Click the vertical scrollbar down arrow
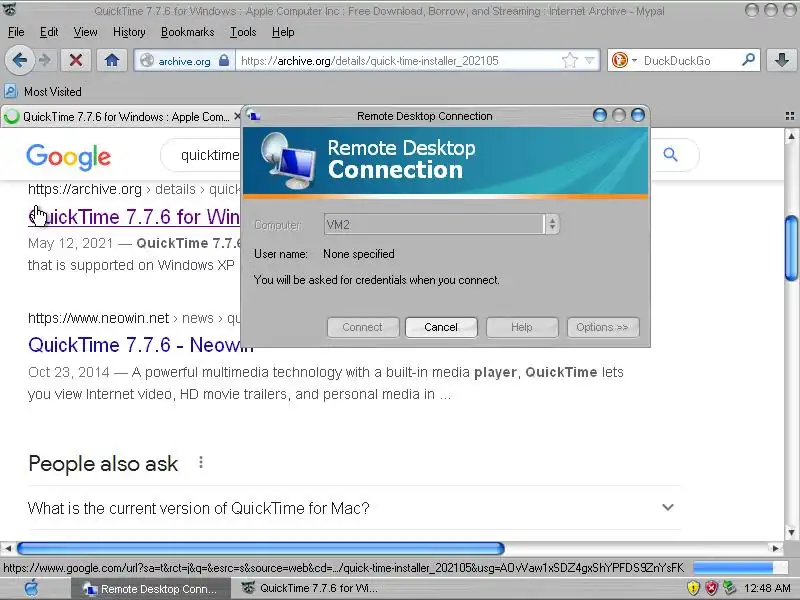 (x=791, y=533)
